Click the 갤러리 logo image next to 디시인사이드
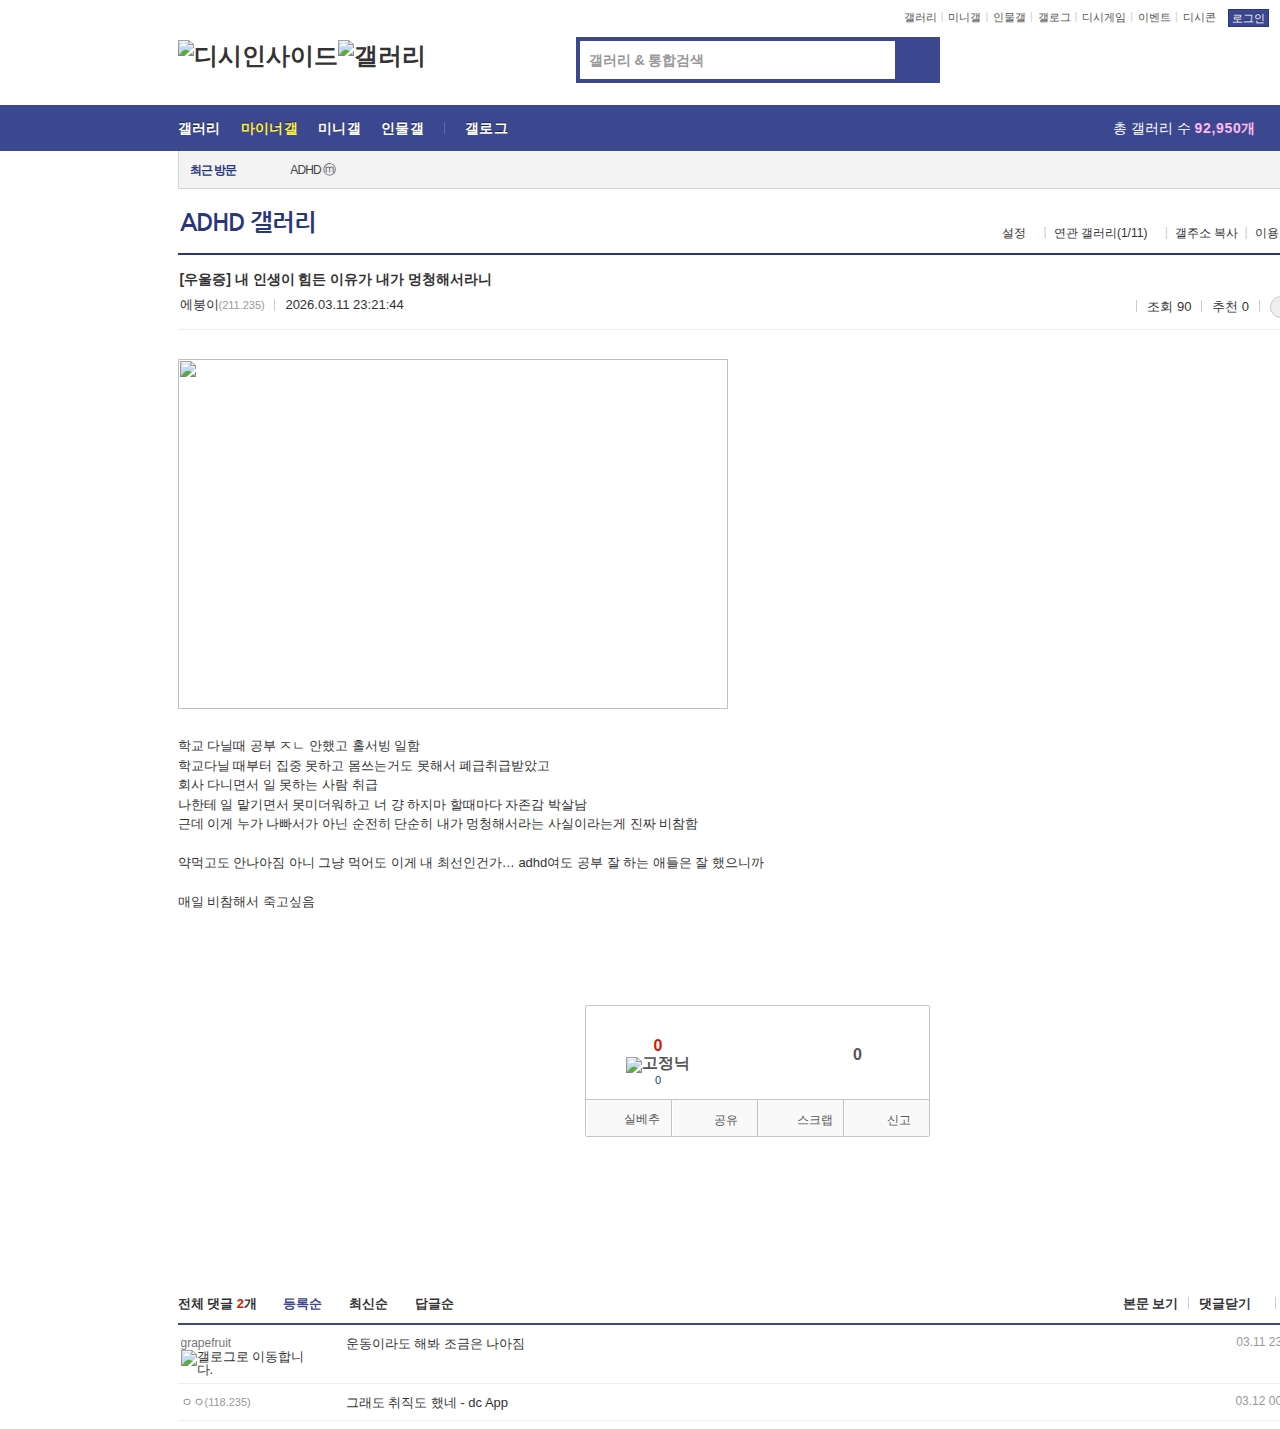The width and height of the screenshot is (1280, 1429). pyautogui.click(x=381, y=56)
